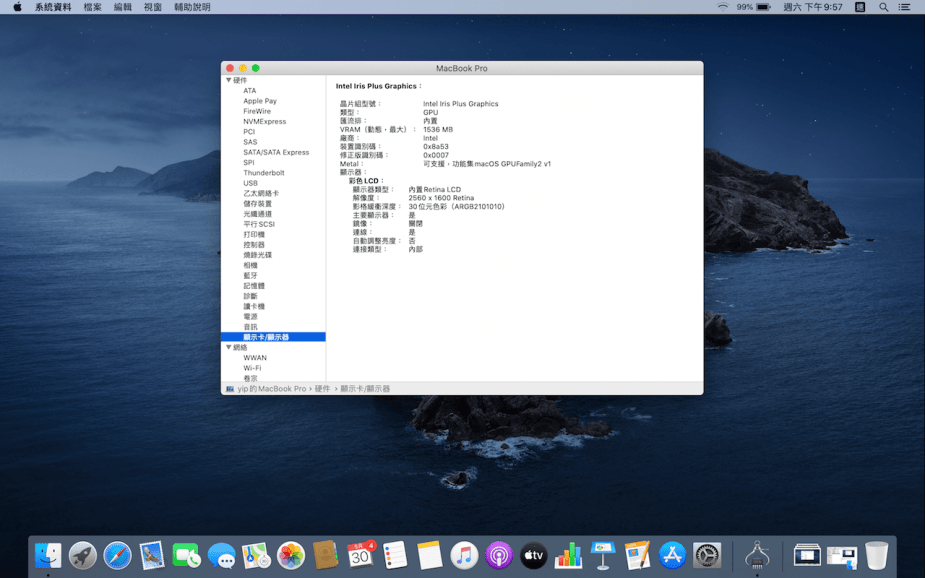This screenshot has width=925, height=578.
Task: Click the input method icon in menu bar
Action: (860, 7)
